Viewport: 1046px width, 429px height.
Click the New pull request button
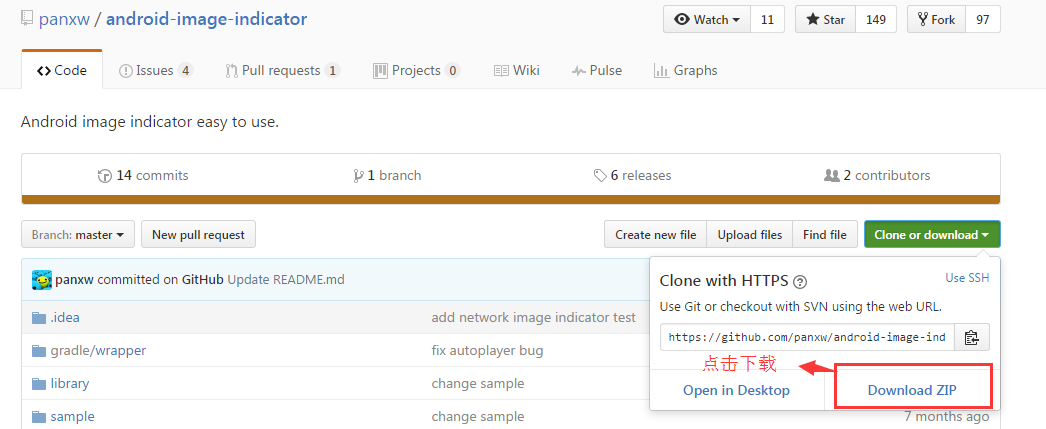(x=198, y=235)
